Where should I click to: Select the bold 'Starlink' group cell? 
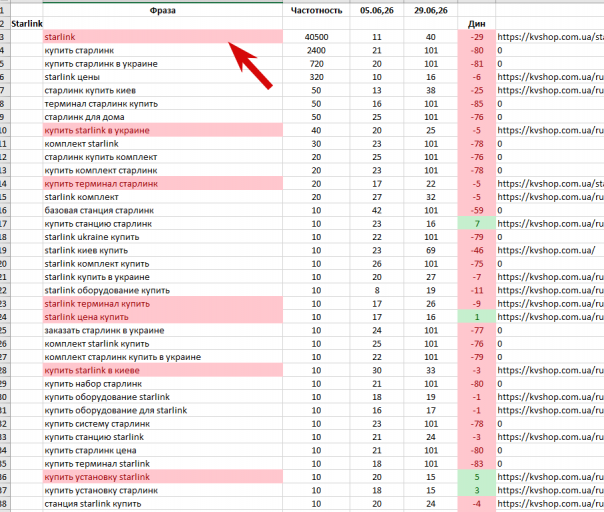coord(27,24)
